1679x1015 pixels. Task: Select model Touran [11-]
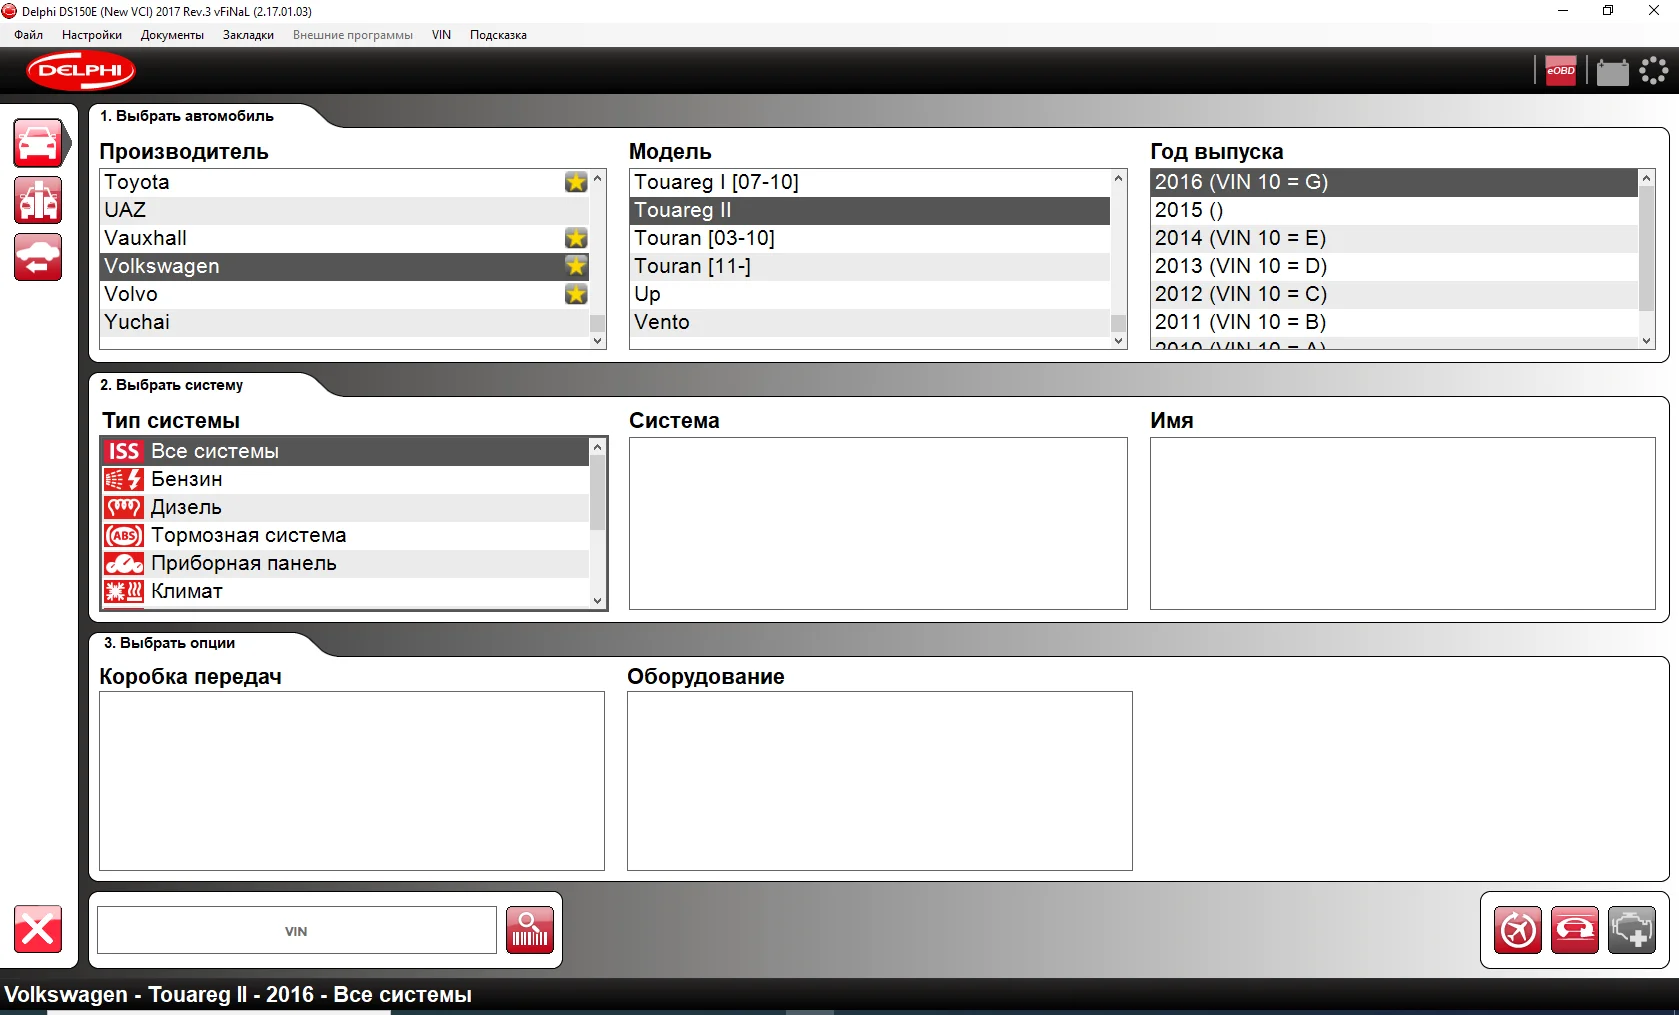(870, 266)
